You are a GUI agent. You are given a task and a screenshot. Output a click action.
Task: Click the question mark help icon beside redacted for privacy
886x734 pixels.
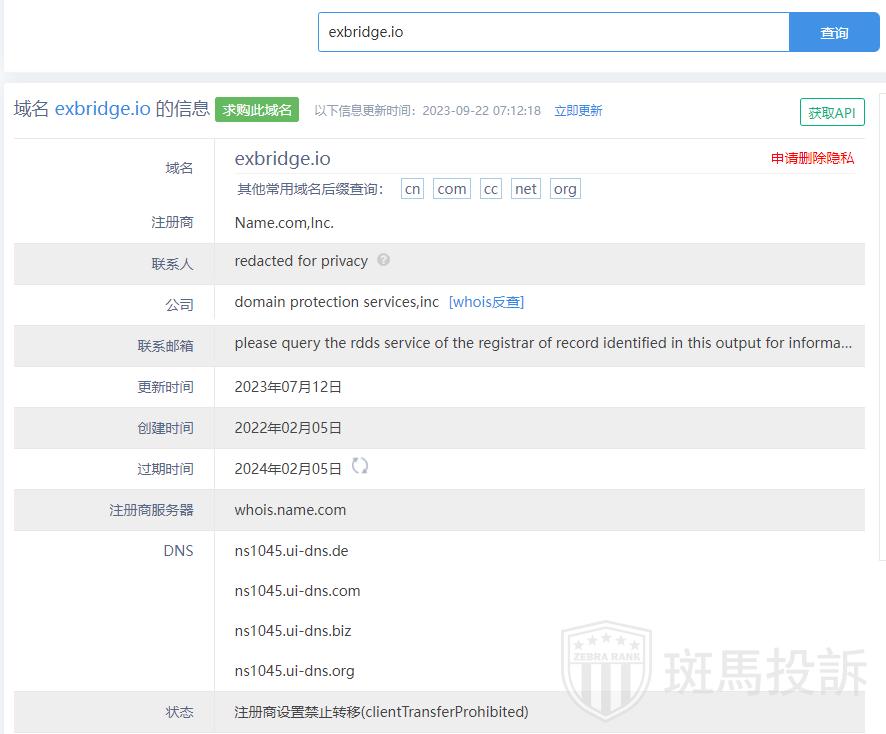[384, 260]
